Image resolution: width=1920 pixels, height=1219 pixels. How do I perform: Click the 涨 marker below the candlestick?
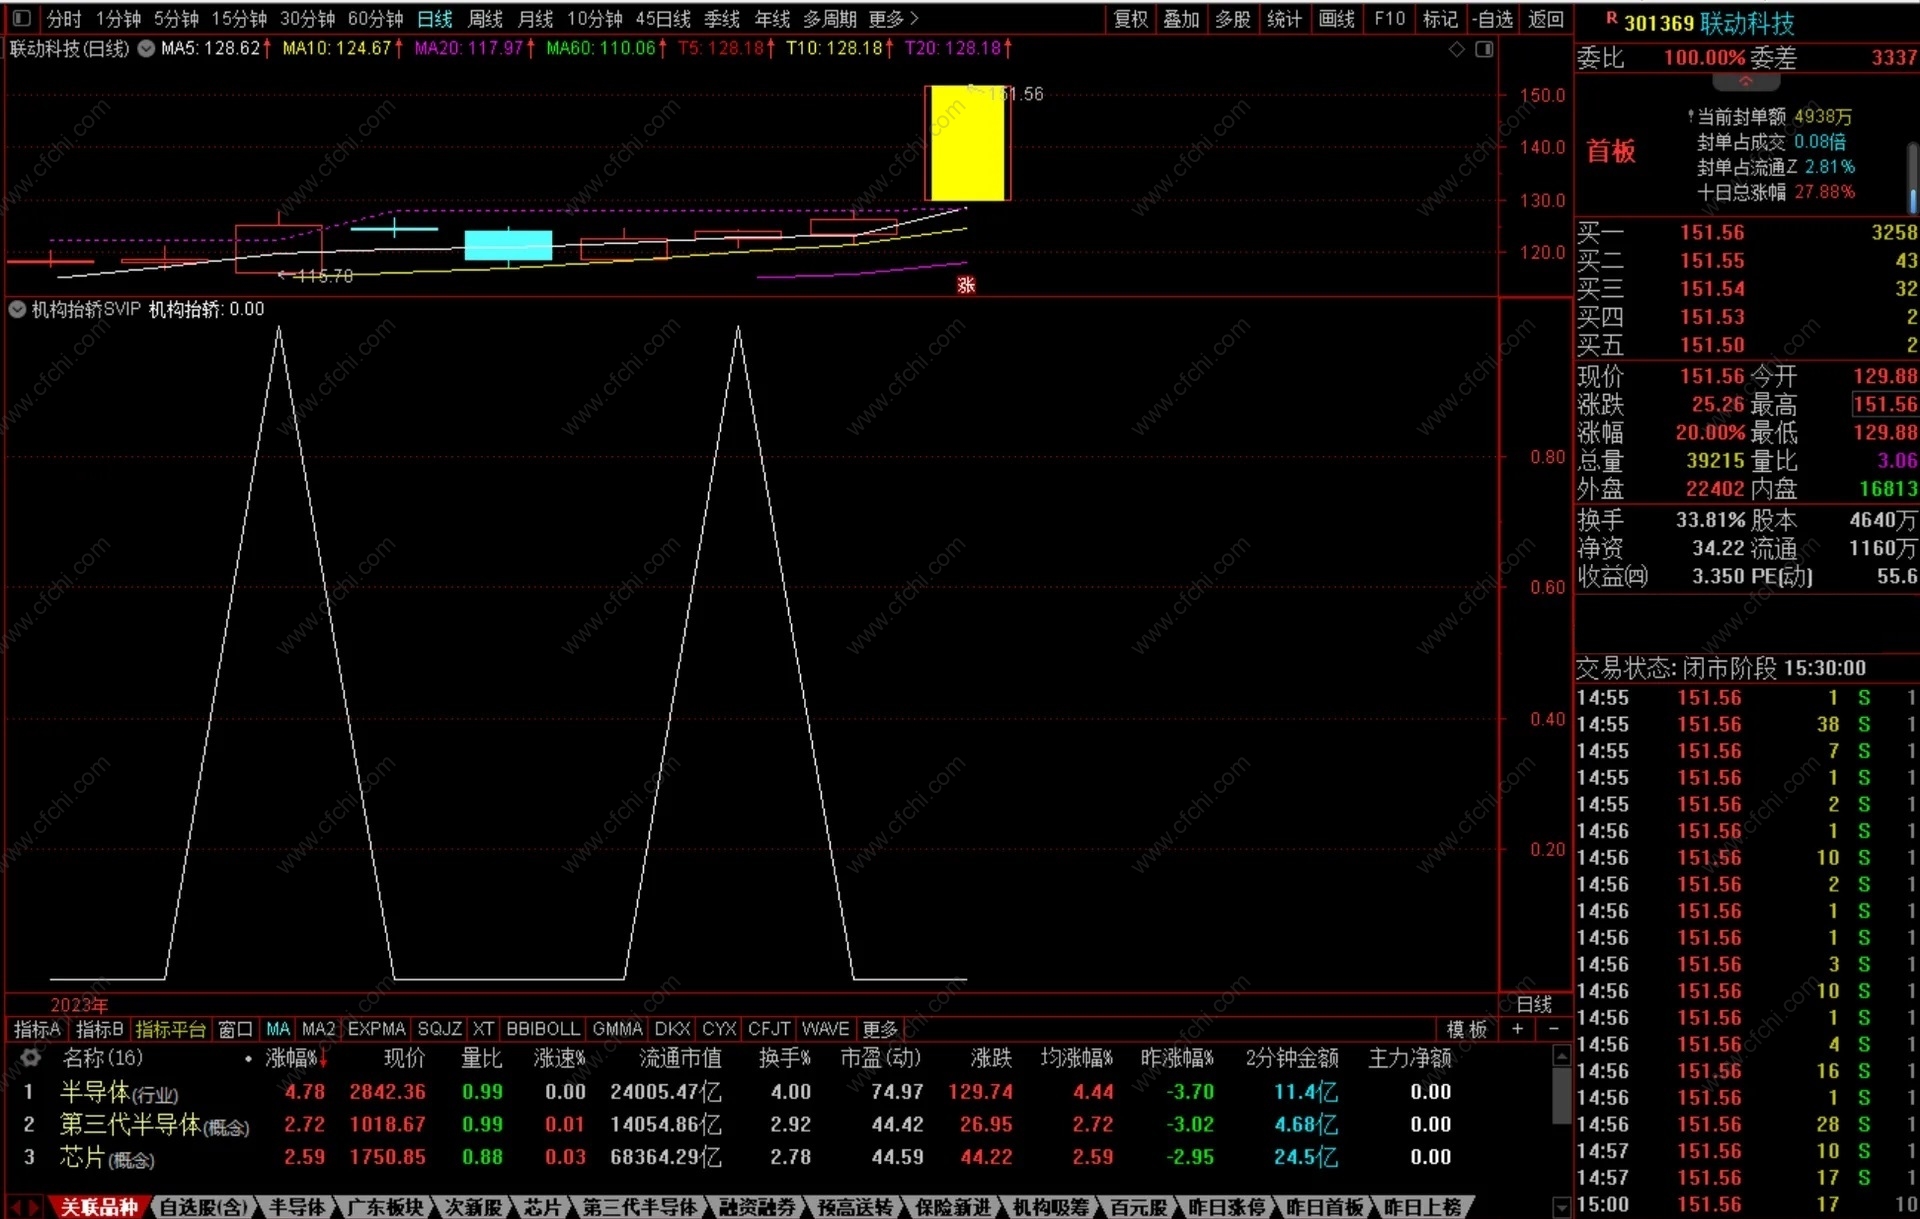965,285
